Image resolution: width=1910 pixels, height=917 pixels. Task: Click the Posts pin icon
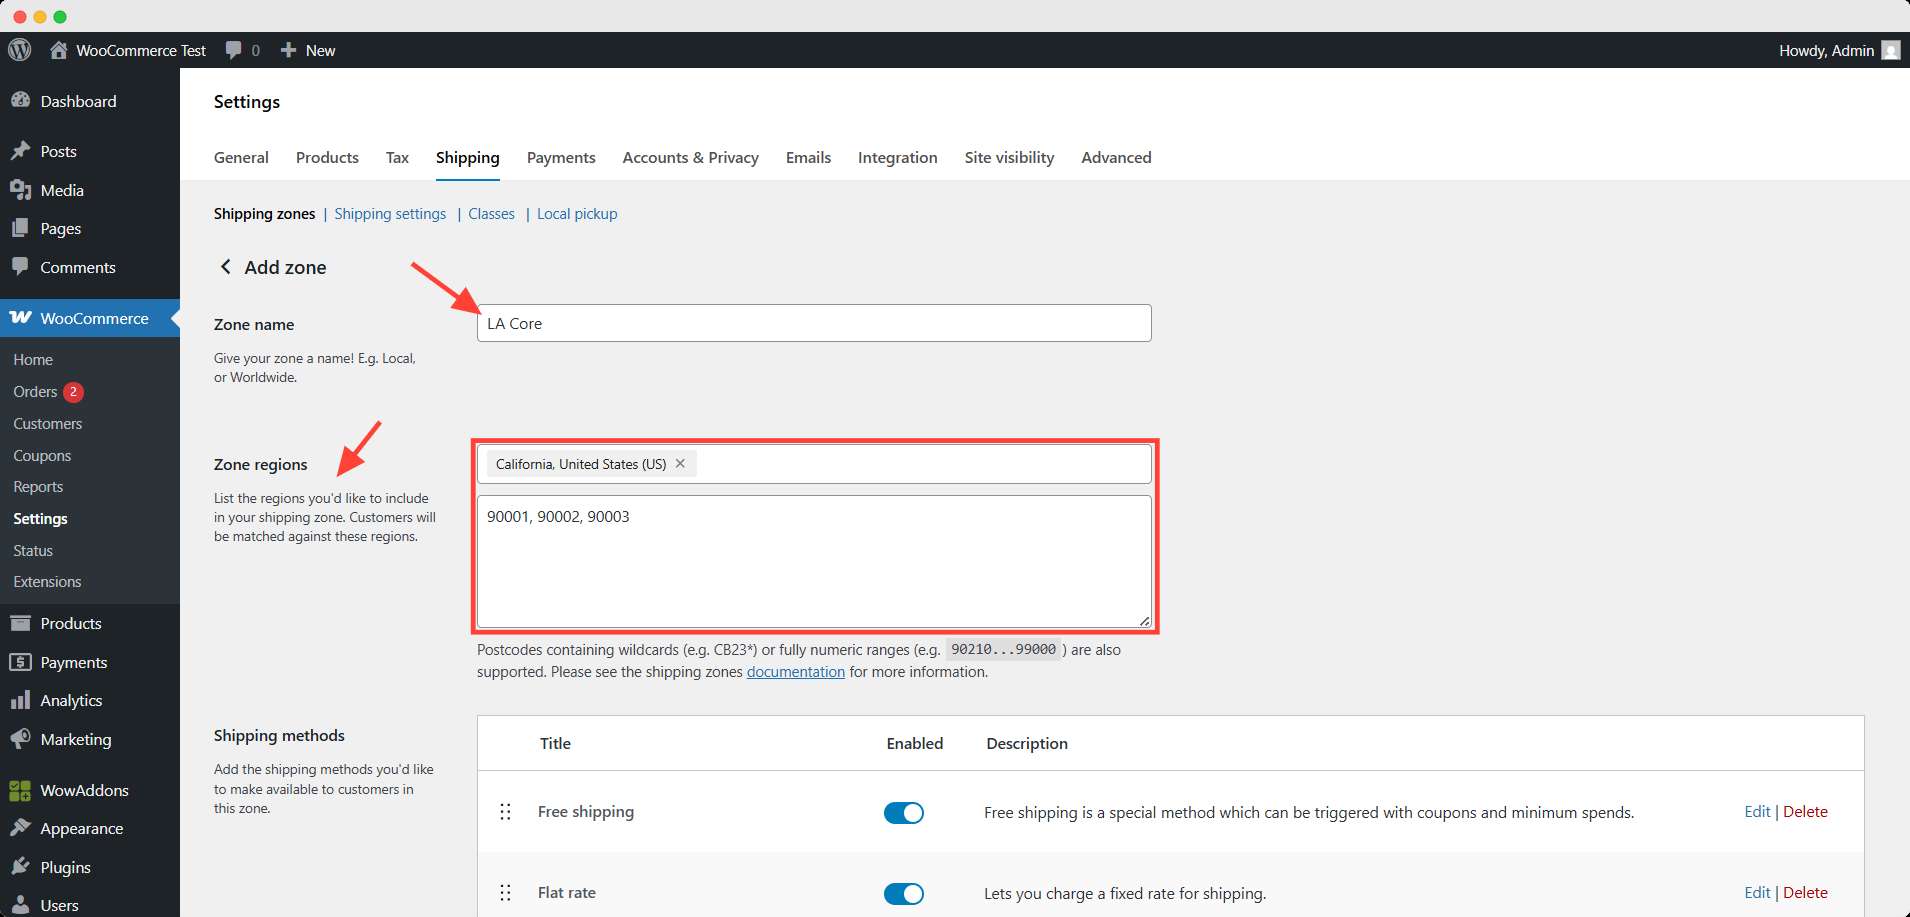pyautogui.click(x=20, y=151)
